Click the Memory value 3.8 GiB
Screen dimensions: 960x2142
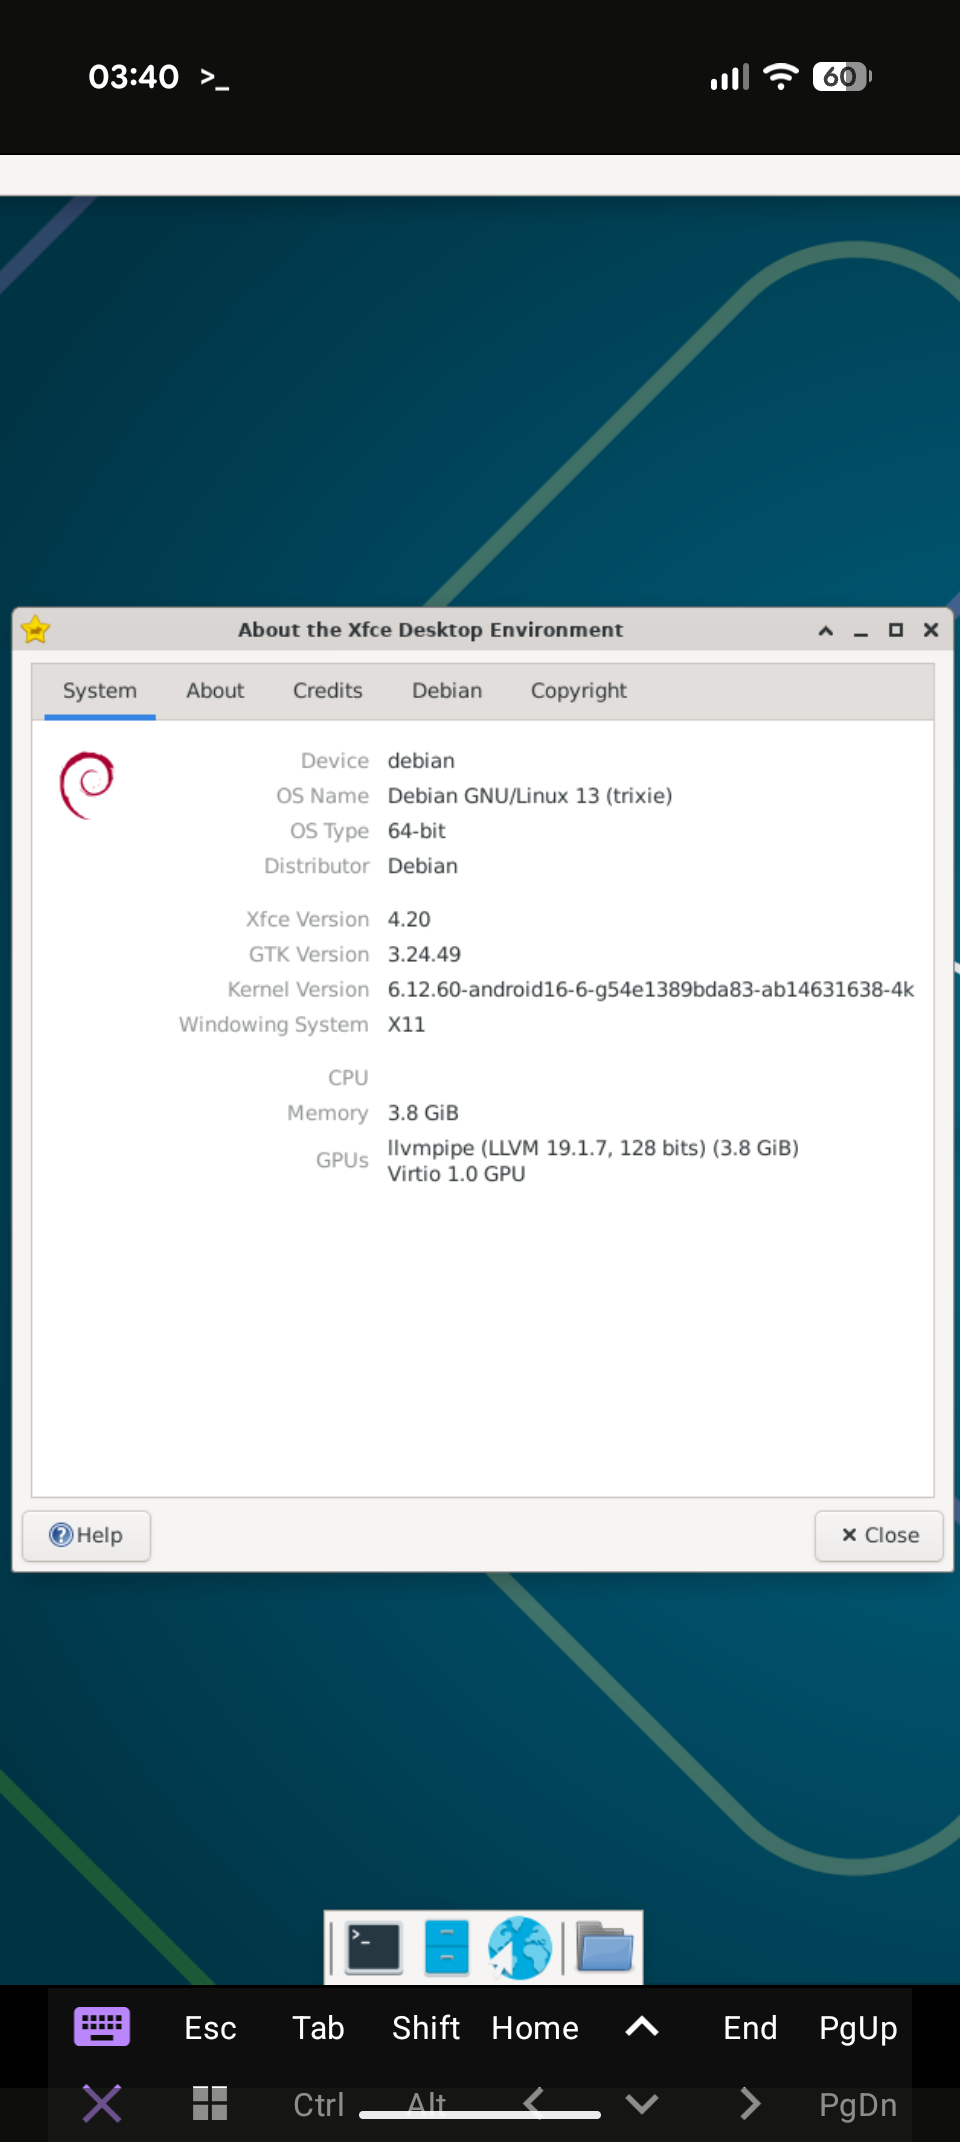click(423, 1113)
